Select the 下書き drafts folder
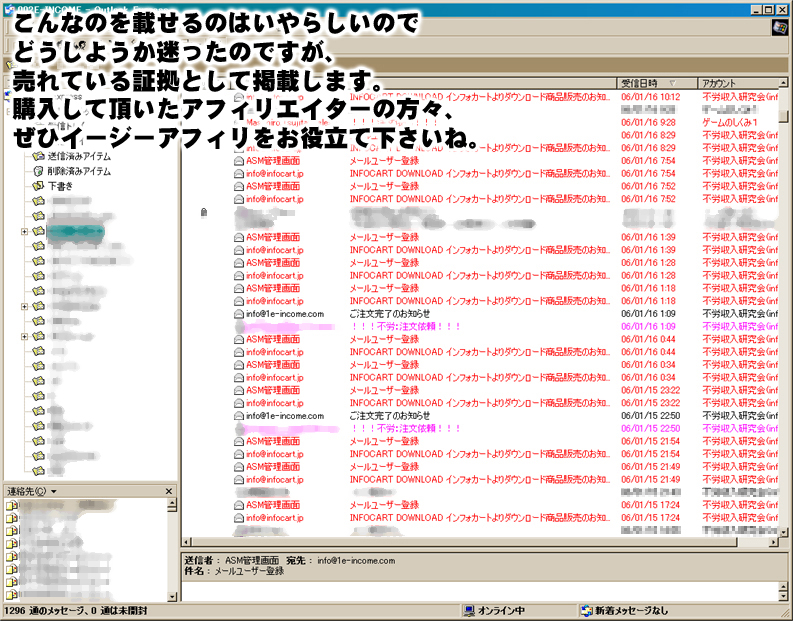 pos(60,186)
